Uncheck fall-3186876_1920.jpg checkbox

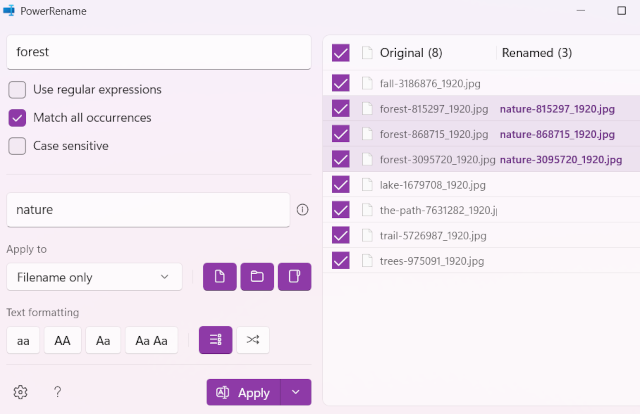coord(341,83)
